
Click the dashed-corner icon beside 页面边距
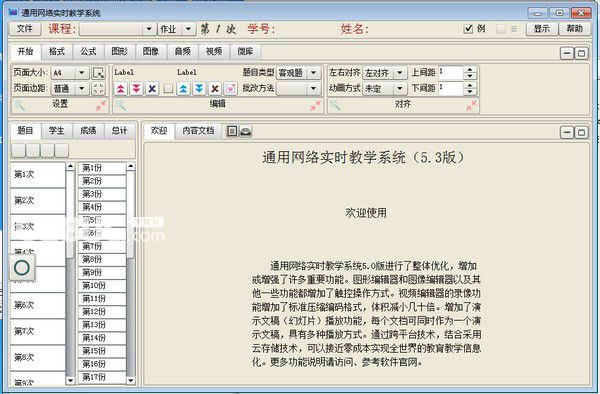pyautogui.click(x=98, y=88)
